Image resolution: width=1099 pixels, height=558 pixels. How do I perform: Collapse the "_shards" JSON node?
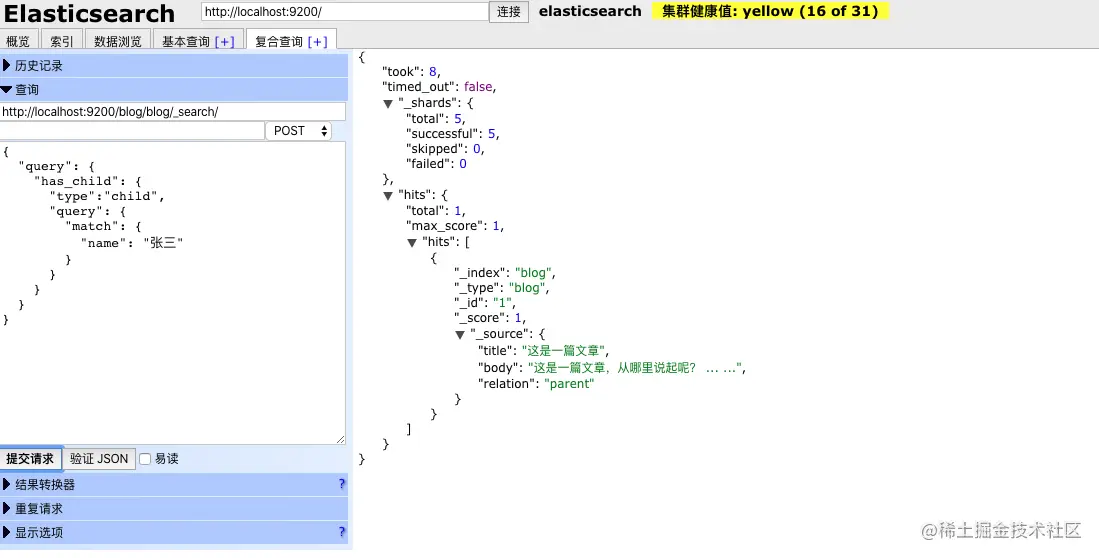388,104
